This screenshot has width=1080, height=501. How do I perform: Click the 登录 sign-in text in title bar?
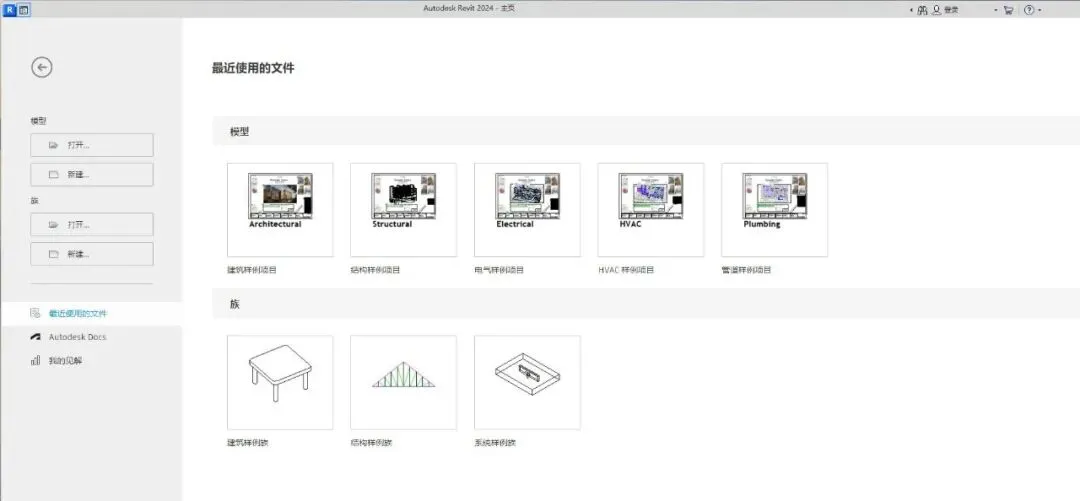[x=951, y=10]
